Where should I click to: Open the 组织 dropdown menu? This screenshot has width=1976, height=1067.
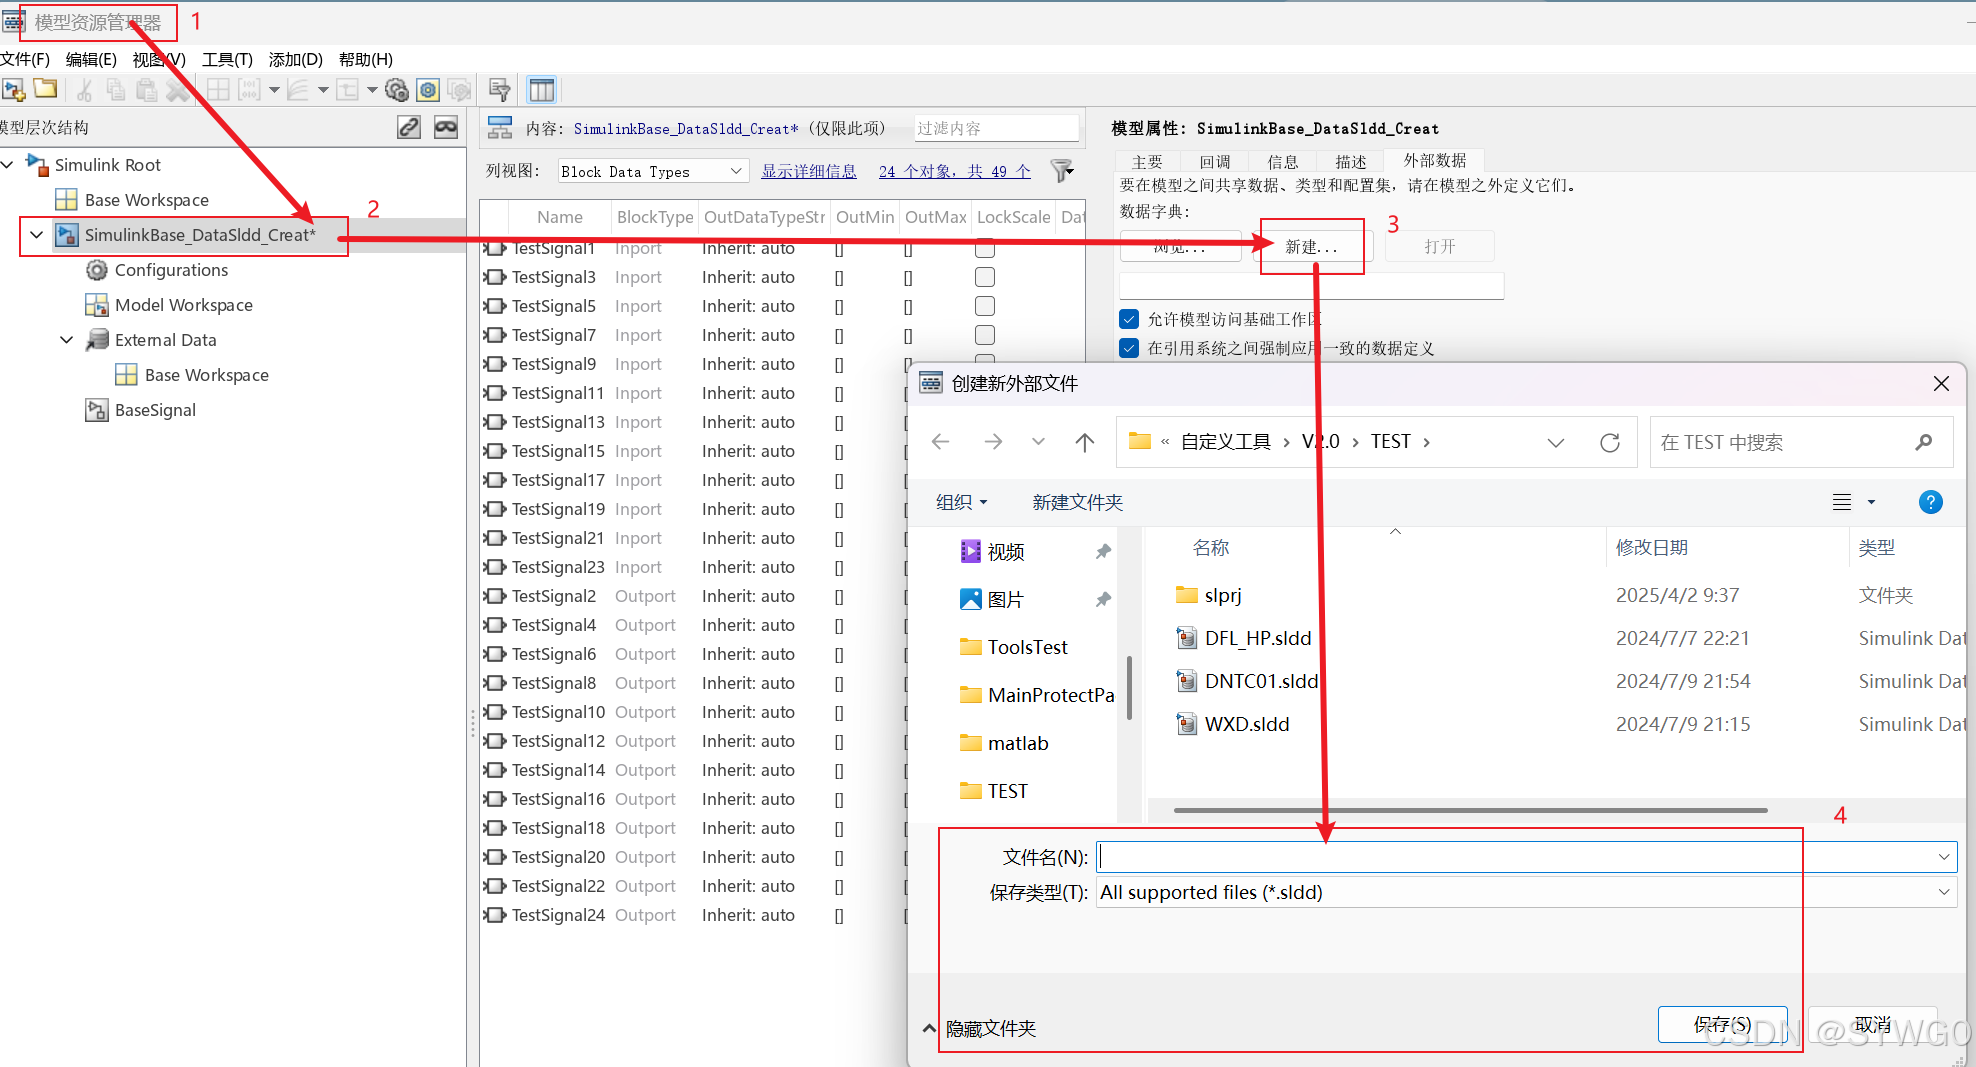tap(962, 502)
